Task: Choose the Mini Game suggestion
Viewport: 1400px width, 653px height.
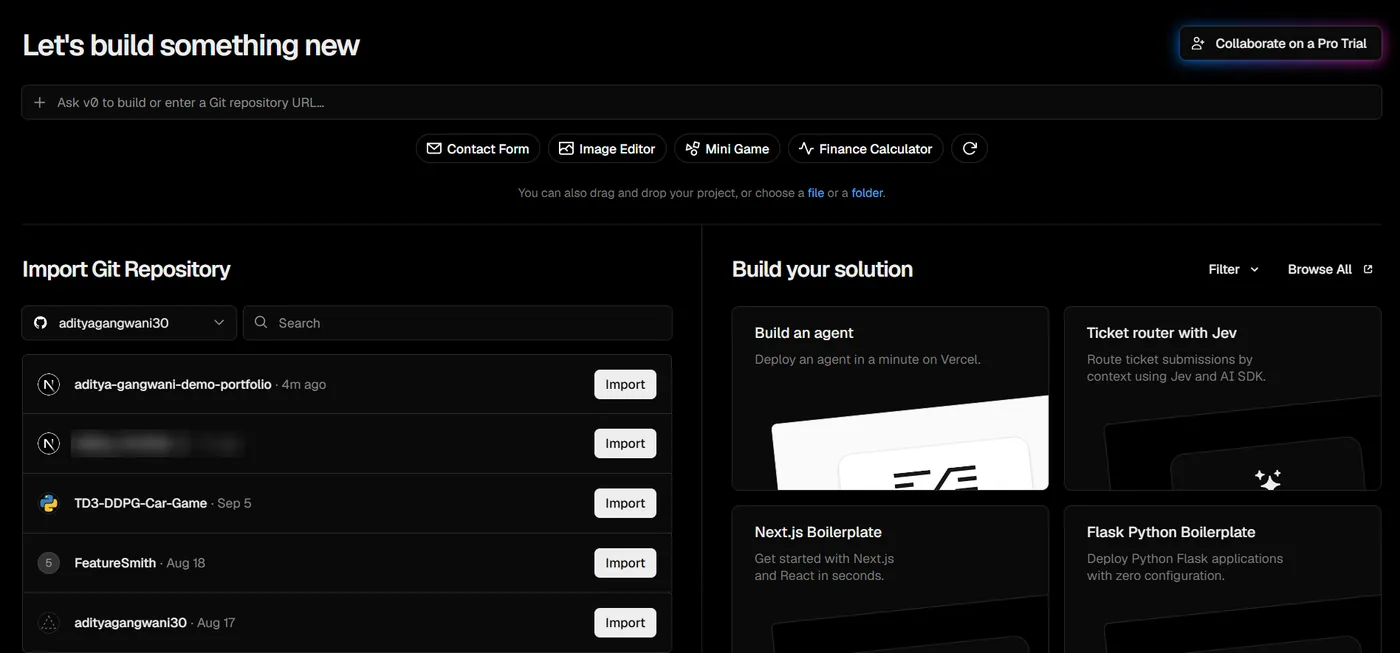Action: pyautogui.click(x=727, y=148)
